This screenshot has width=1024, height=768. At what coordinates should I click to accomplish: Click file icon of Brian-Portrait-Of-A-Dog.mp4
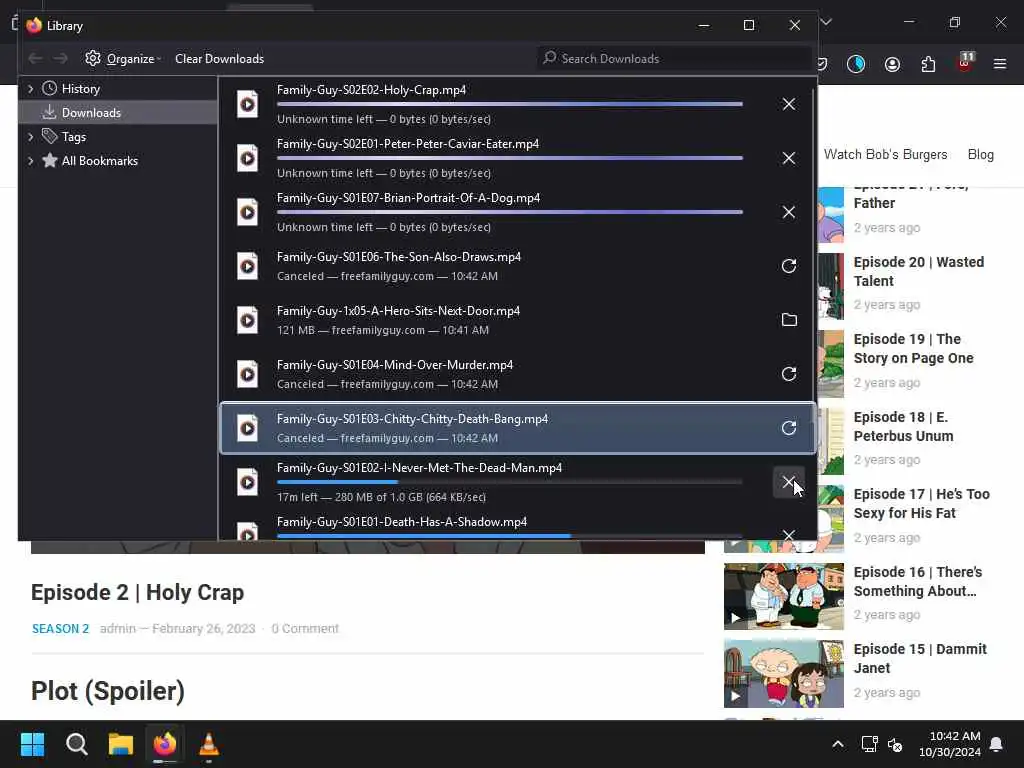click(247, 212)
